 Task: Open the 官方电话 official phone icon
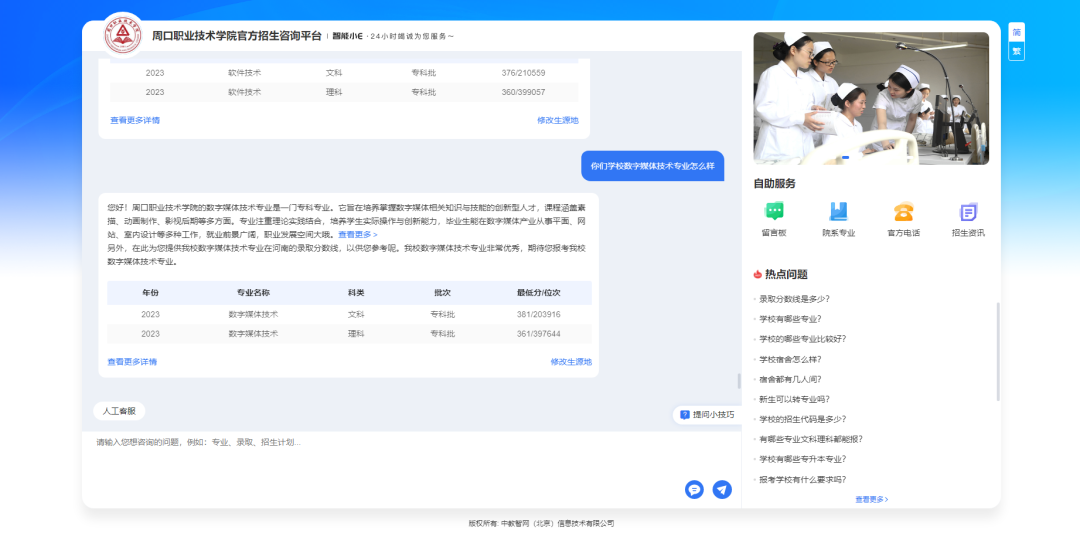(x=903, y=211)
